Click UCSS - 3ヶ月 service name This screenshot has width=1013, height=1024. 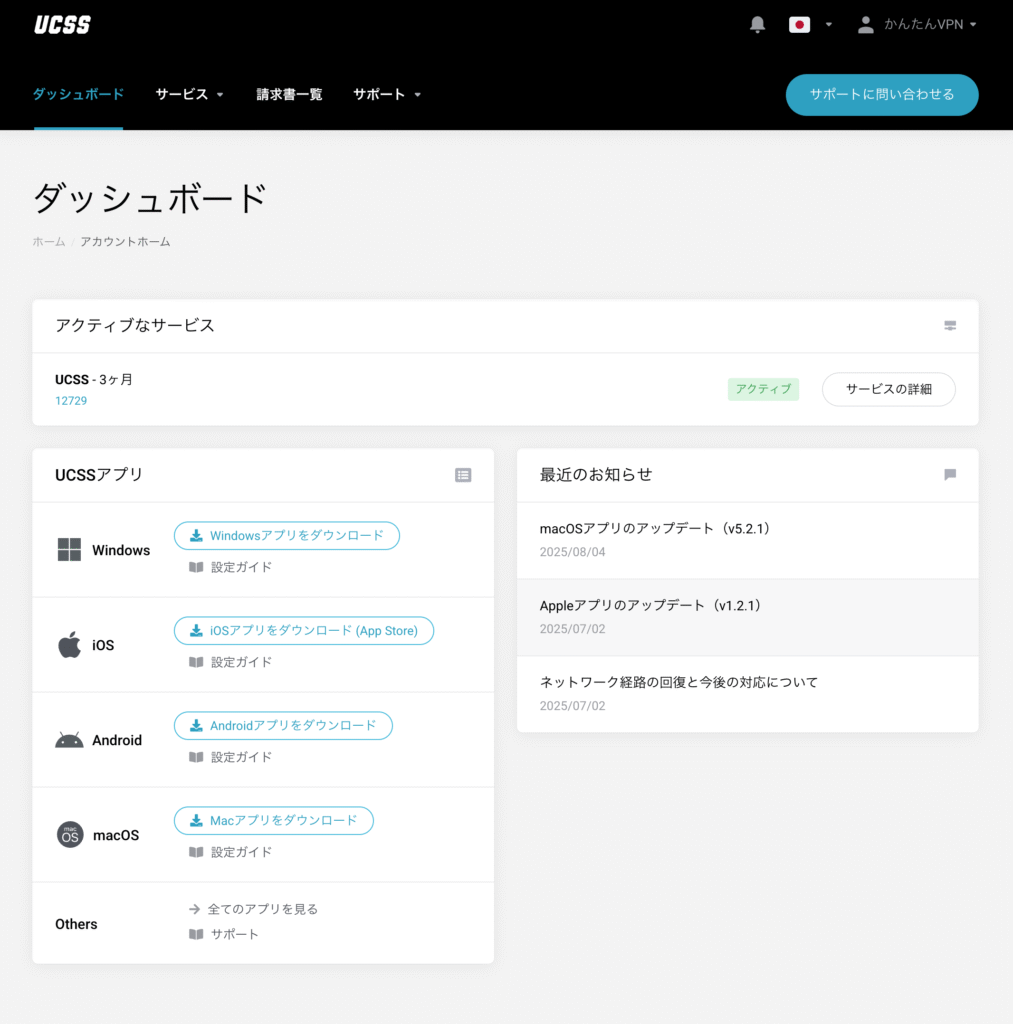pos(94,379)
